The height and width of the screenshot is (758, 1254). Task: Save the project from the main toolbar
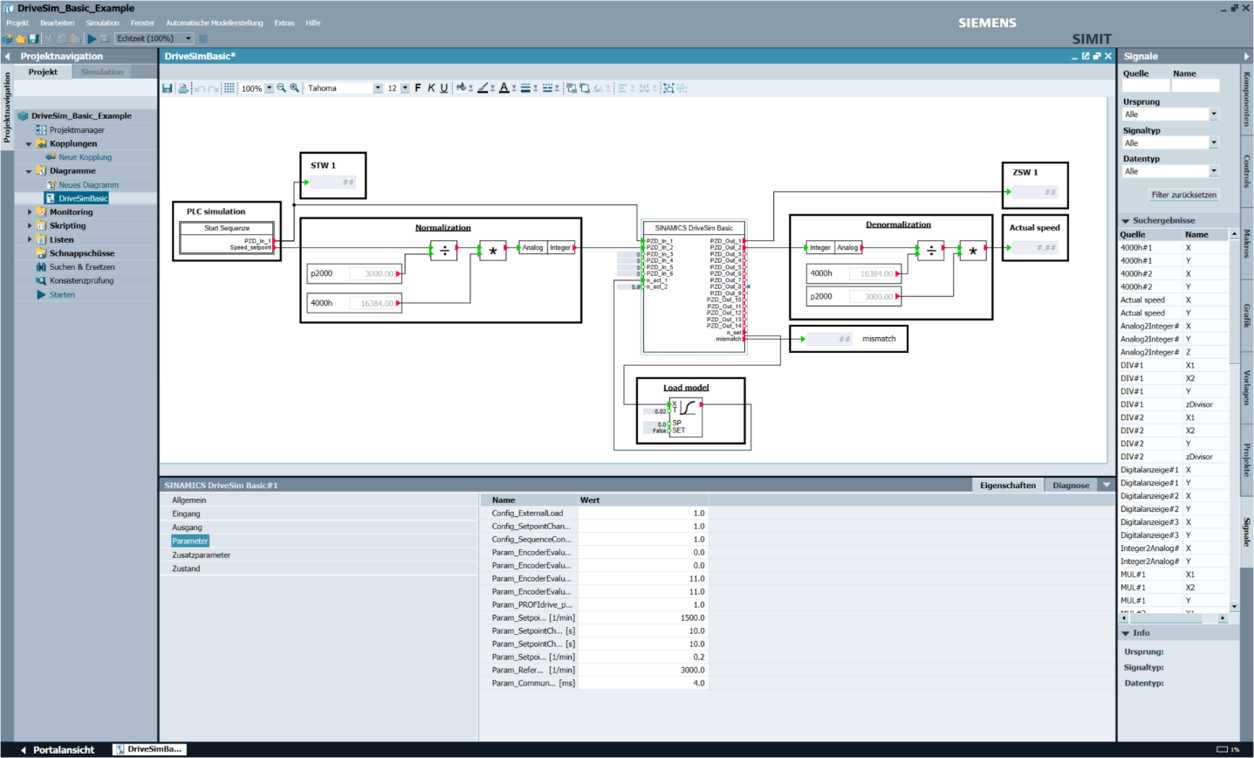click(x=33, y=39)
